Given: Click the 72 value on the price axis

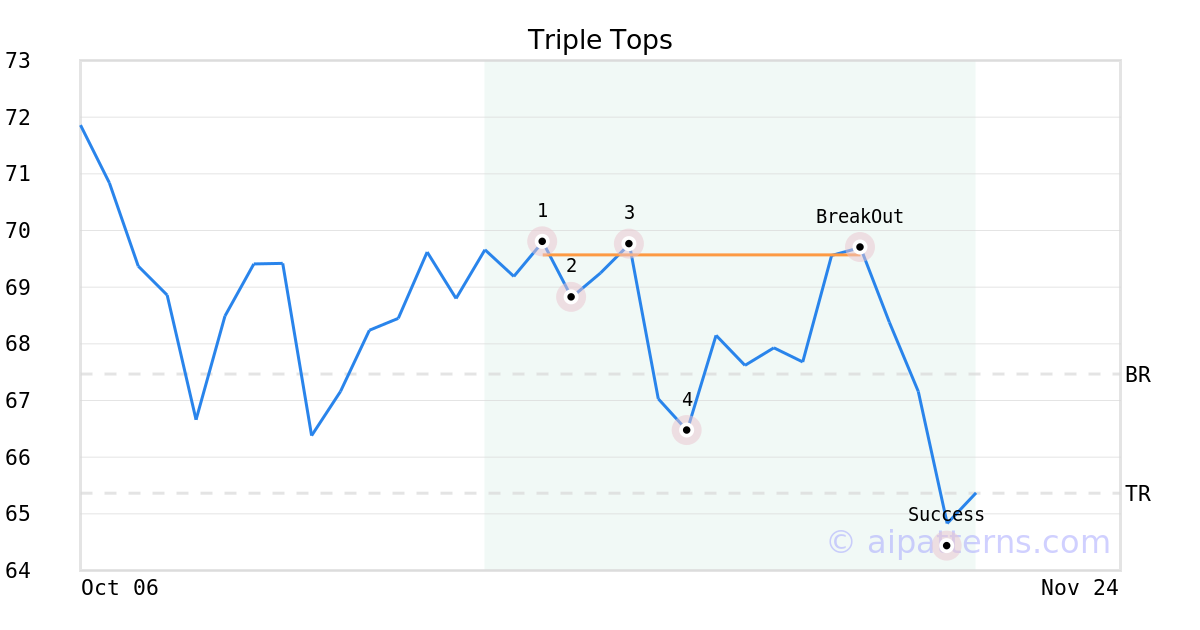Looking at the screenshot, I should (18, 118).
